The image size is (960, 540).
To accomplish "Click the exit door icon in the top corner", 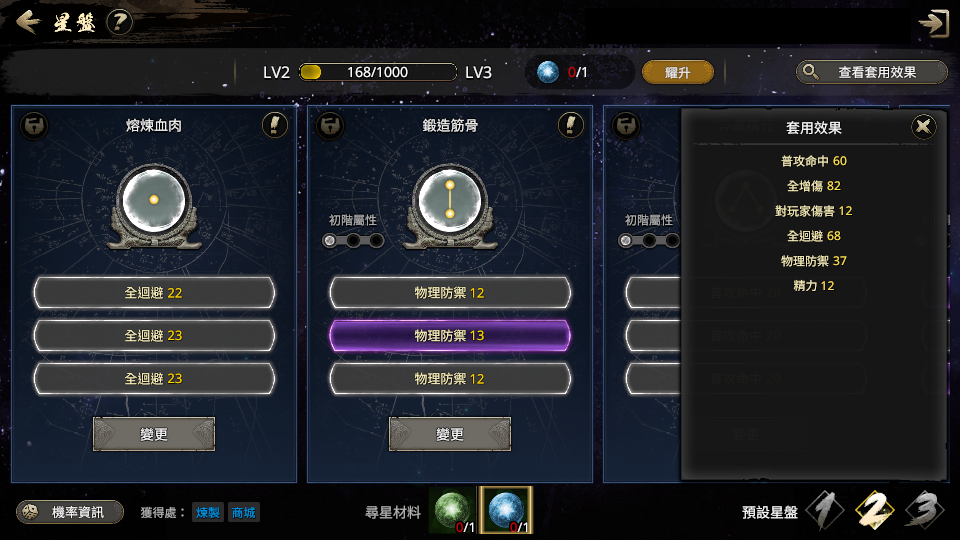I will pos(933,24).
